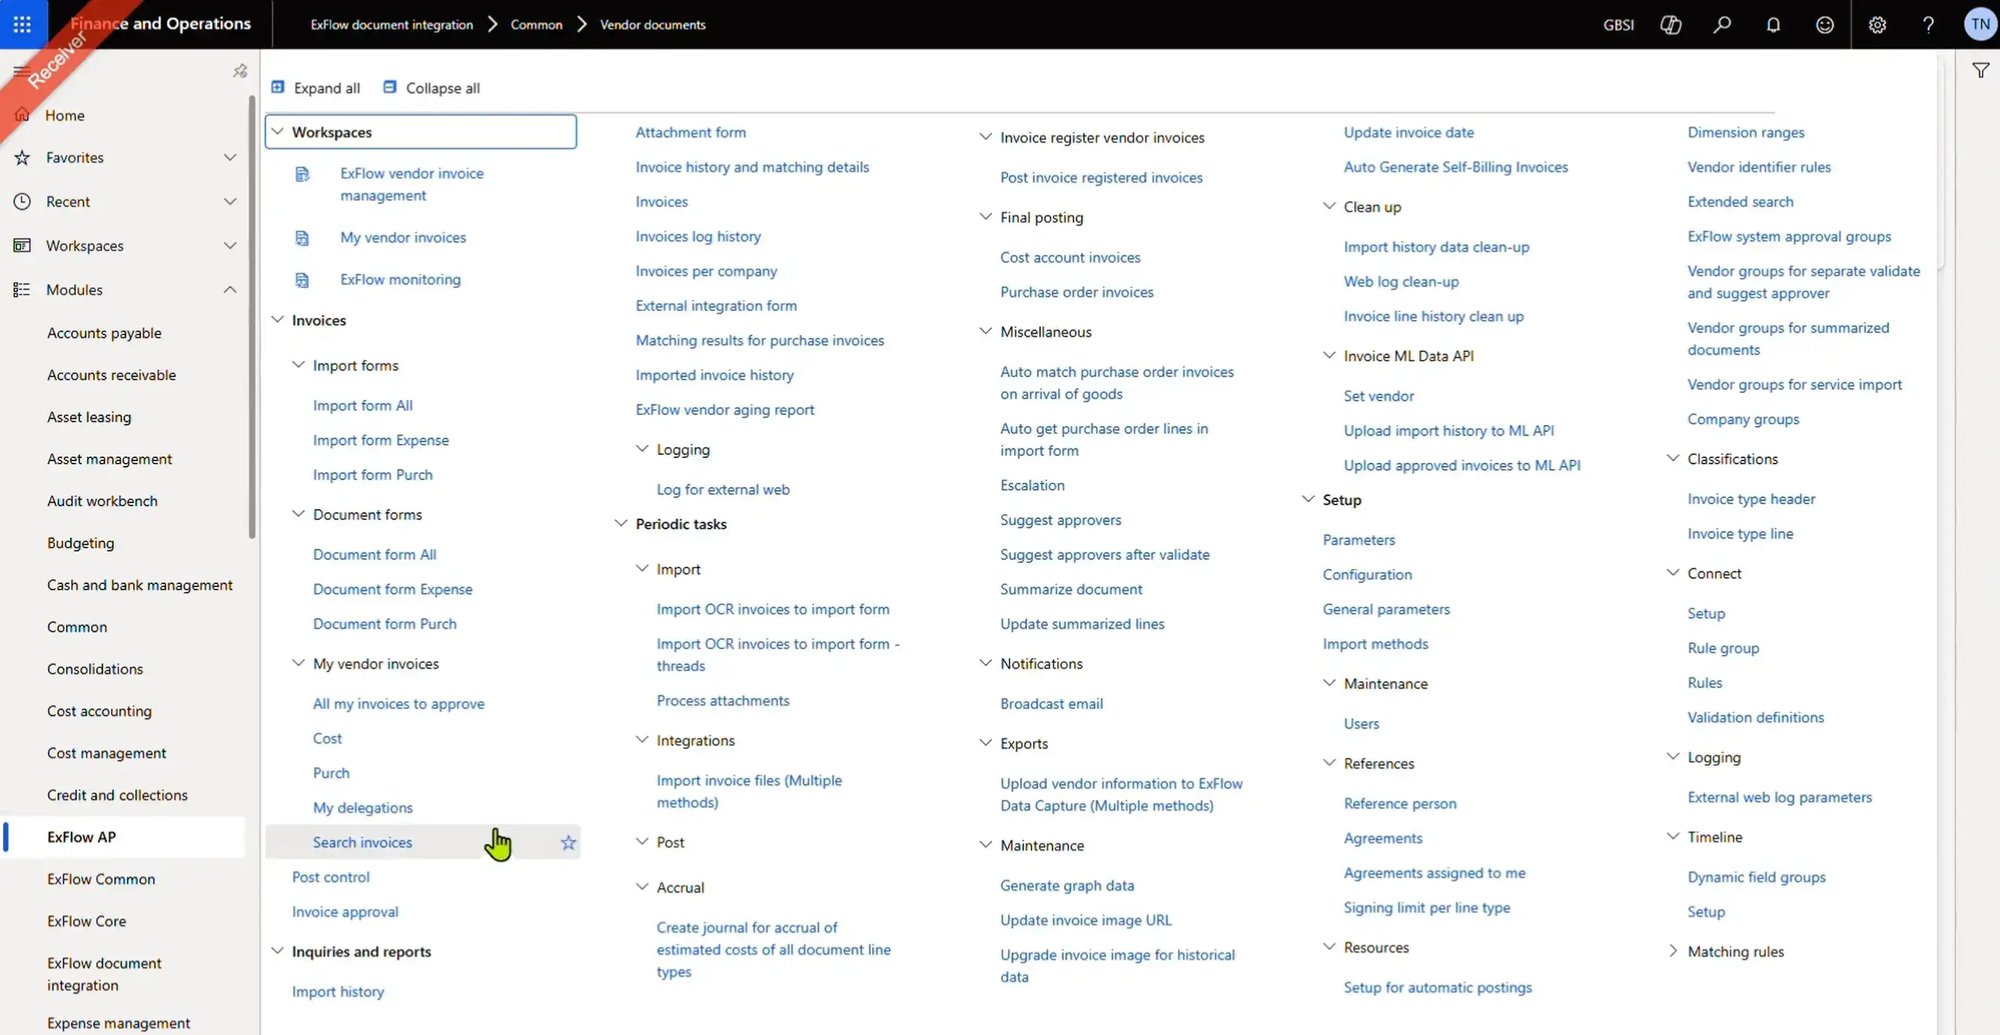This screenshot has width=2000, height=1035.
Task: Open Suggest approvers after validate
Action: (x=1105, y=554)
